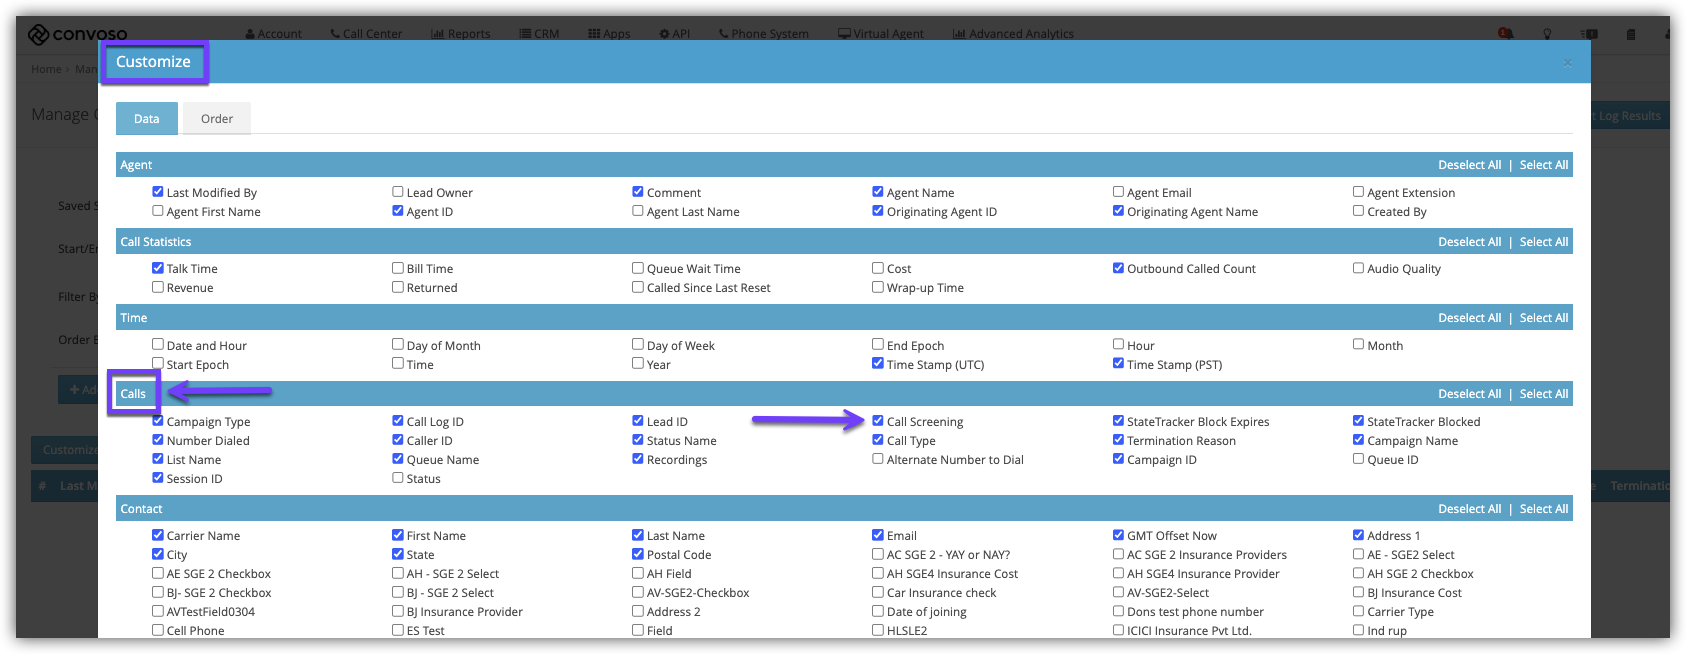Uncheck the Recordings checkbox

point(638,459)
